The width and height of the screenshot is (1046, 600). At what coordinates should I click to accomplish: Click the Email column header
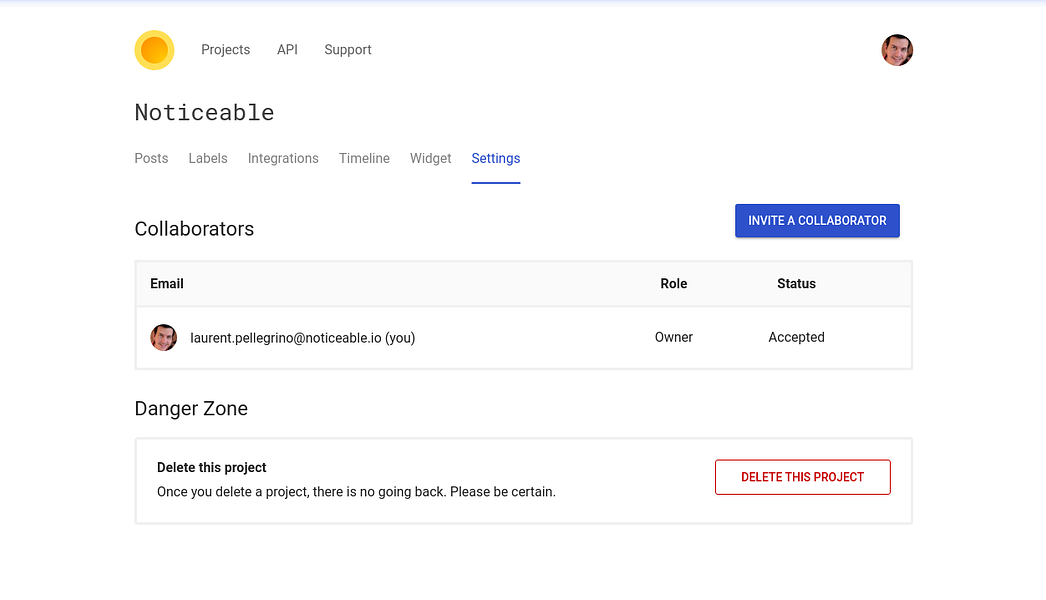167,284
